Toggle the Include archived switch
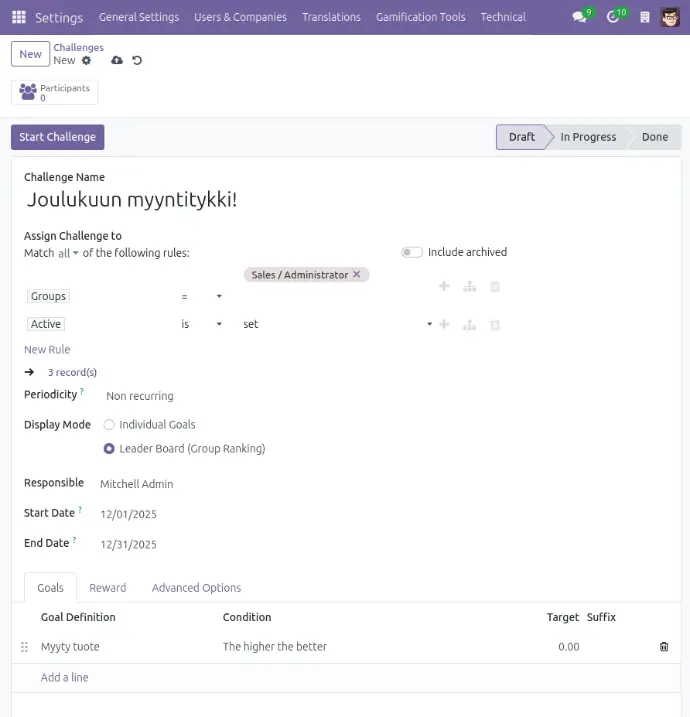The image size is (690, 717). tap(411, 253)
